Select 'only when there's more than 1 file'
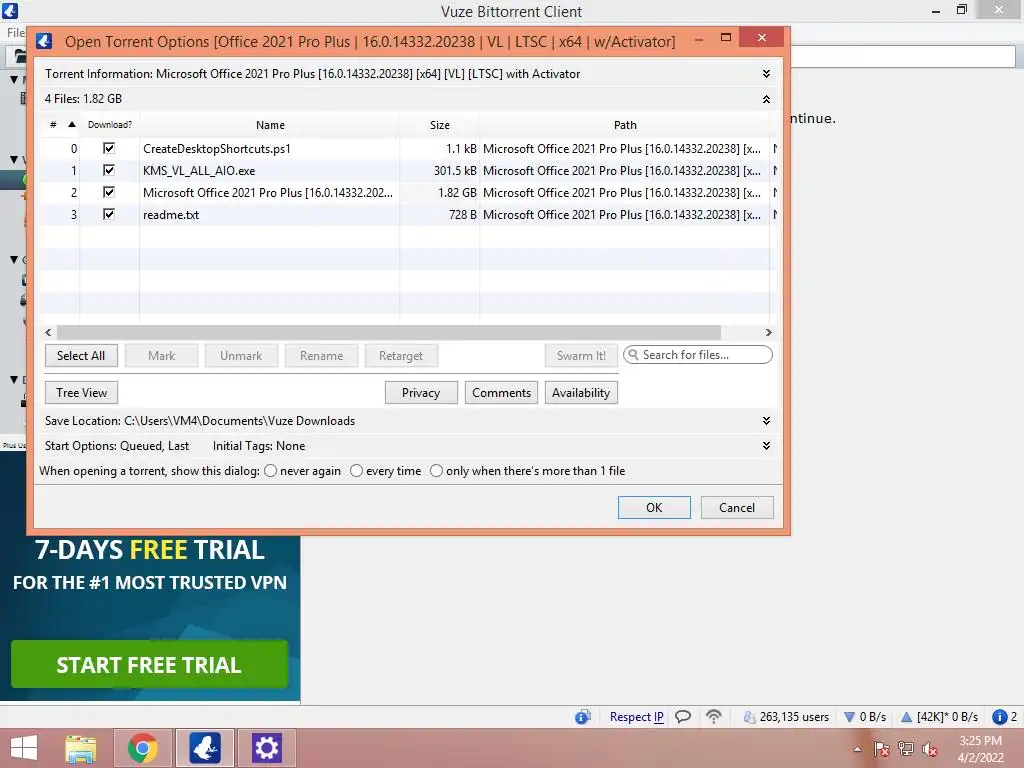The image size is (1024, 768). point(436,471)
